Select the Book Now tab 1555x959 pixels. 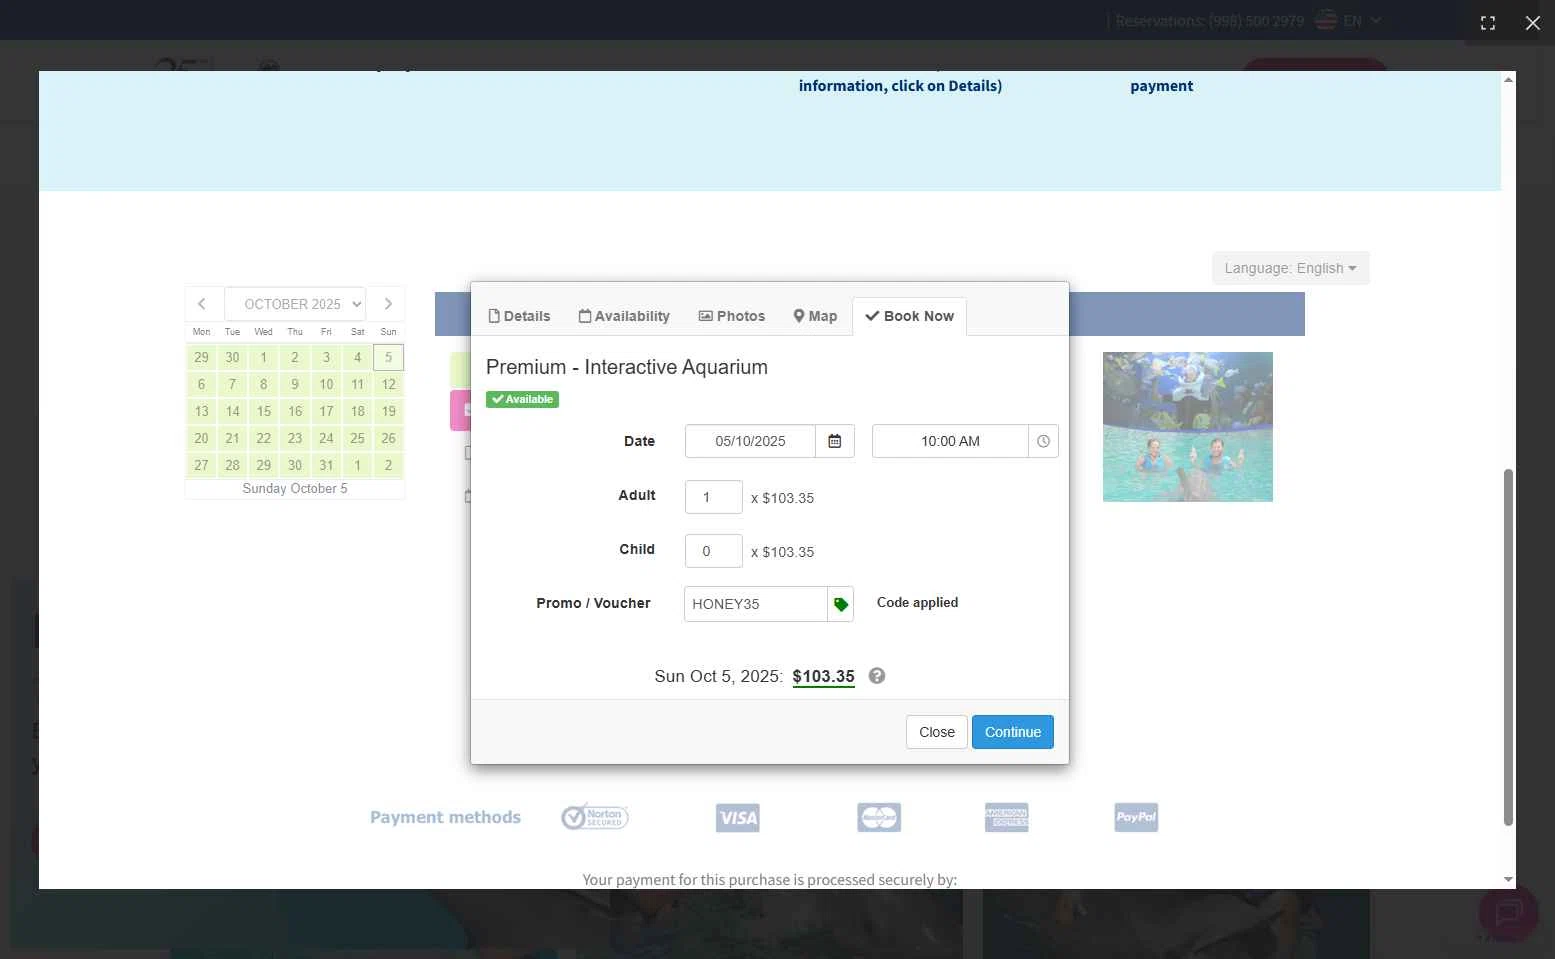coord(909,316)
